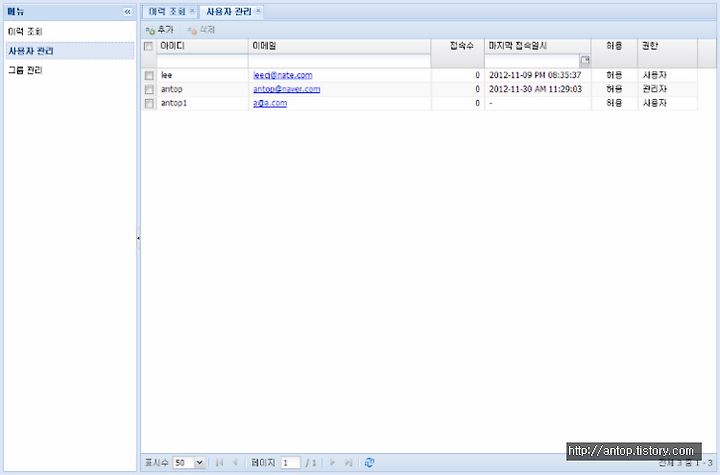Click the 사용자 role cell for antop1
Image resolution: width=720 pixels, height=475 pixels.
[667, 103]
